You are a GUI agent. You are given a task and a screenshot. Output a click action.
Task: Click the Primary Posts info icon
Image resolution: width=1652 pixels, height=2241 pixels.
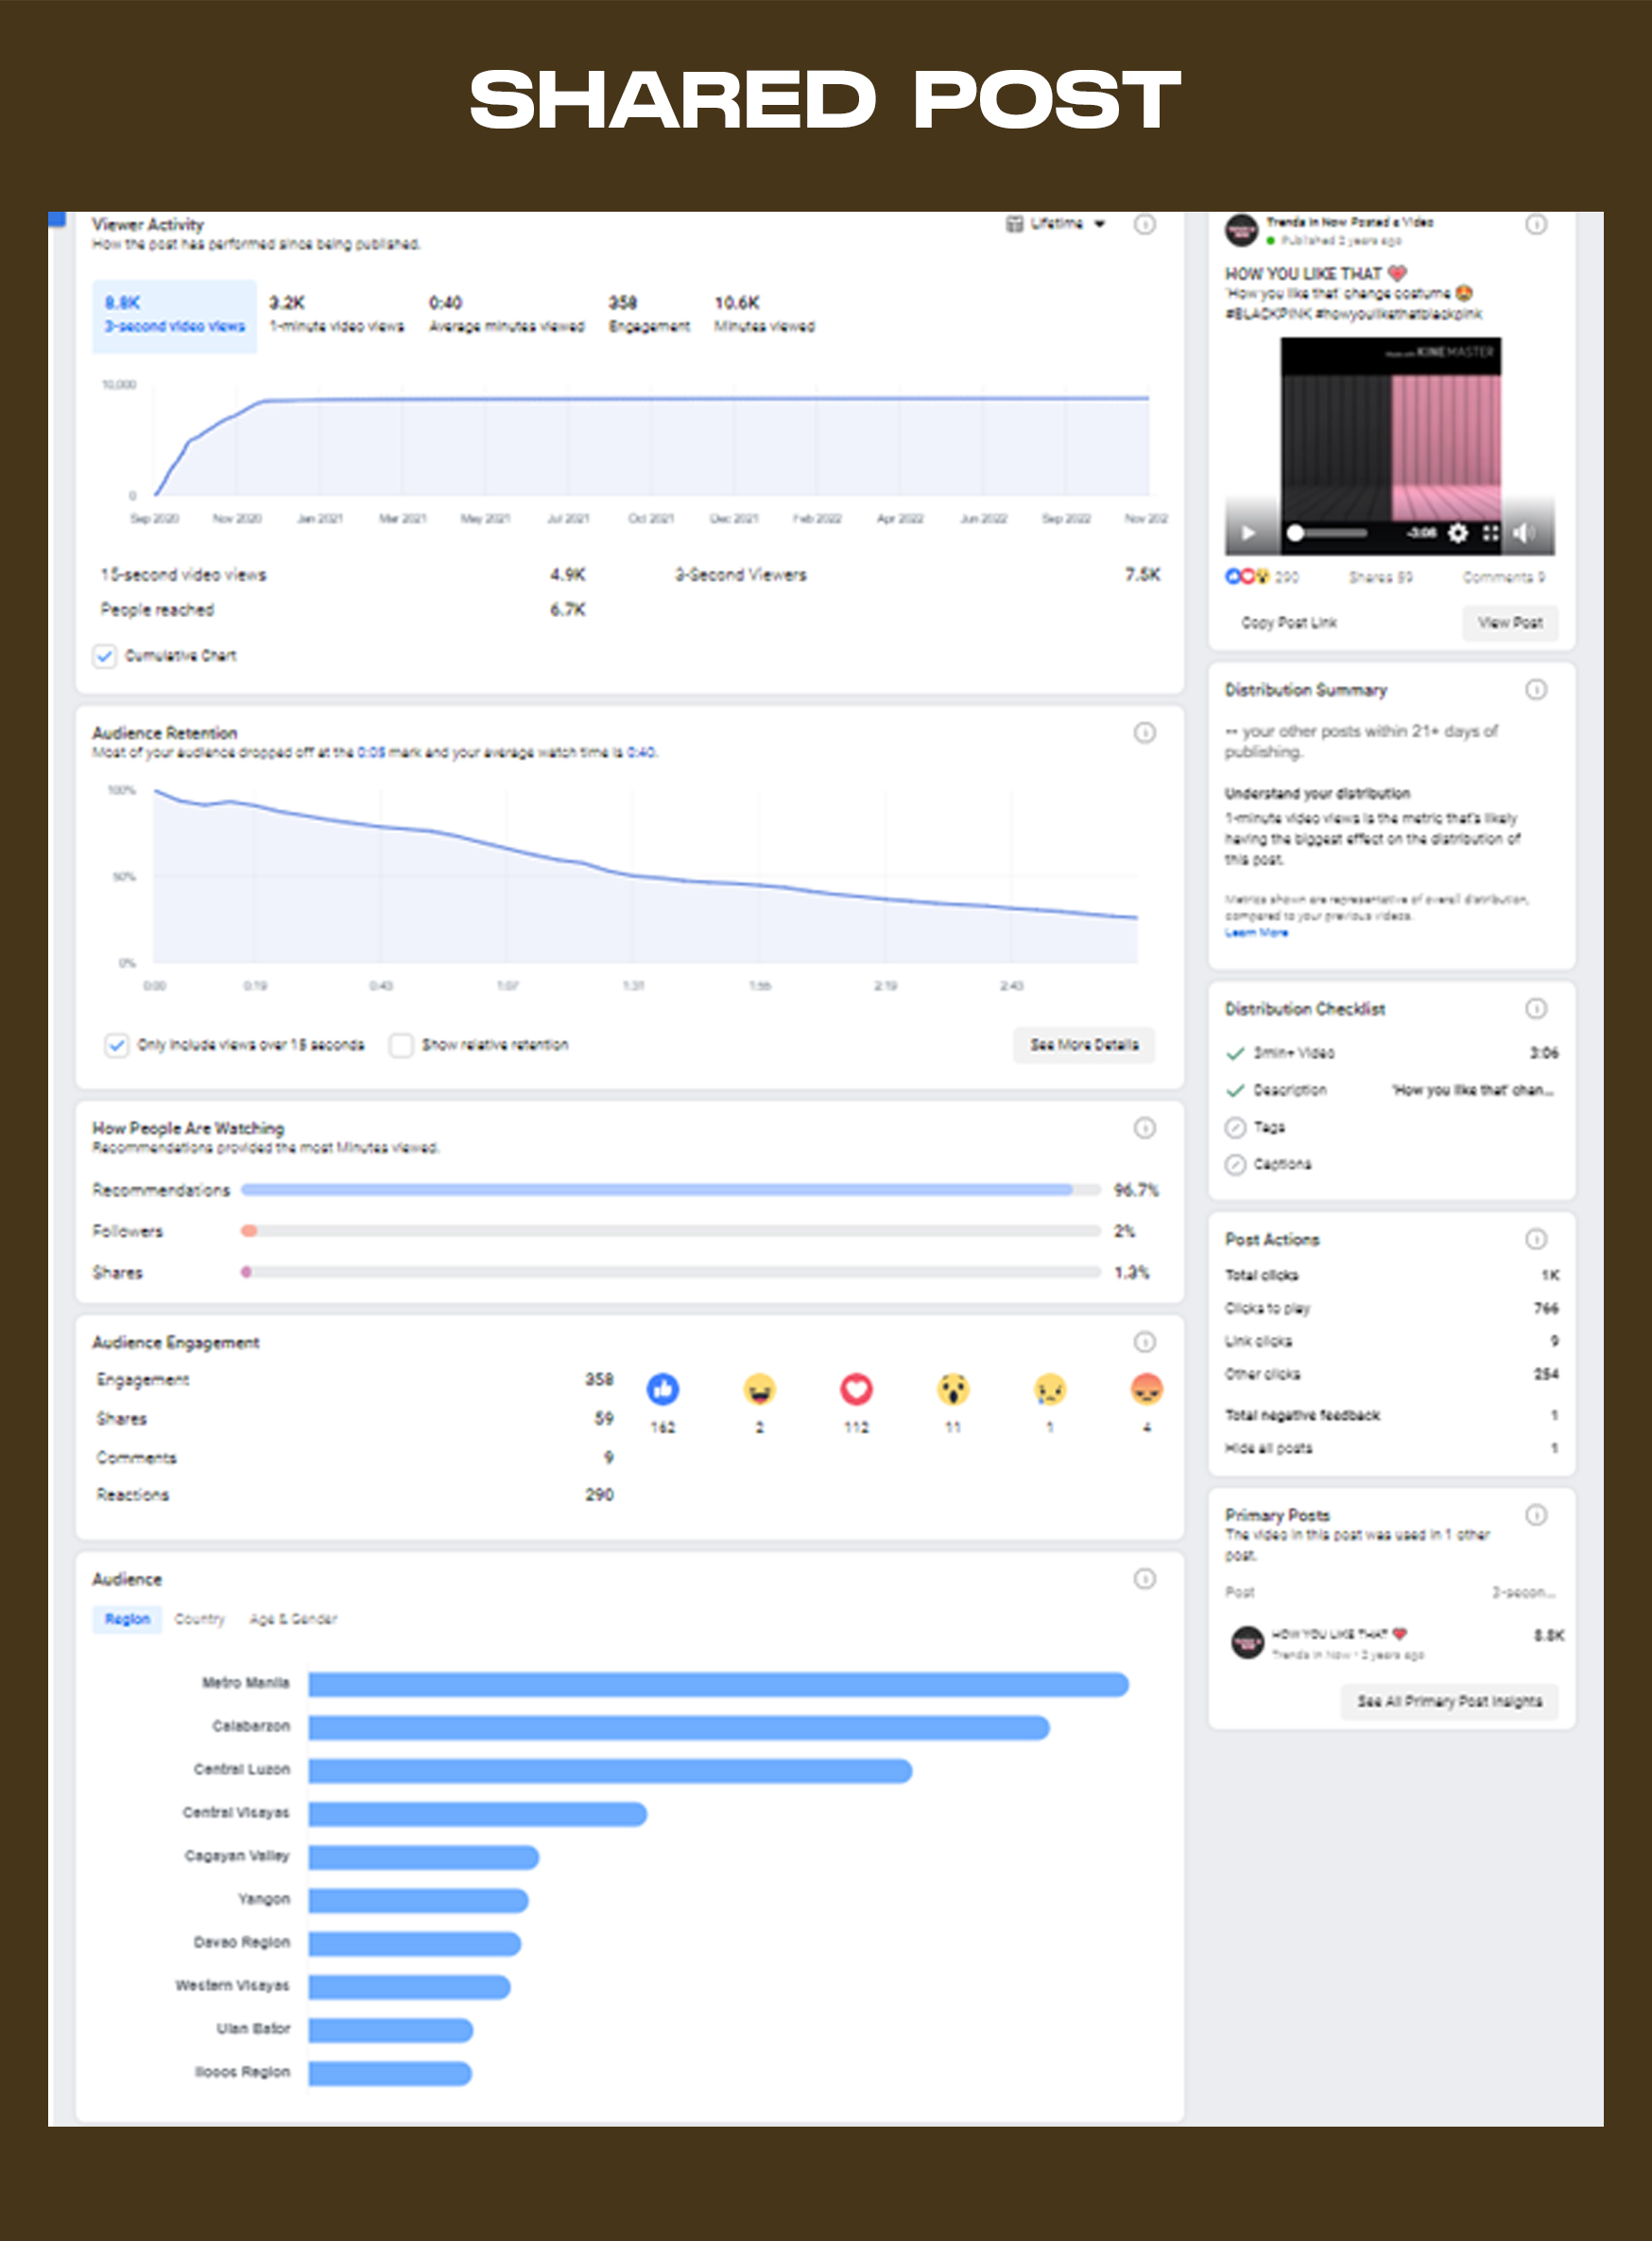coord(1536,1515)
